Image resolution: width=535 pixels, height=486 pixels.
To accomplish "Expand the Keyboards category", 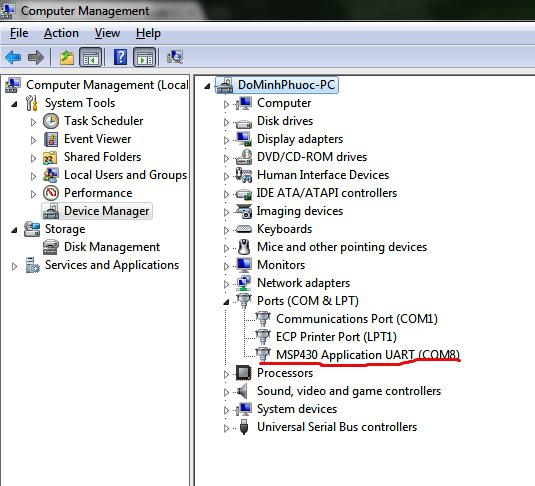I will tap(226, 230).
